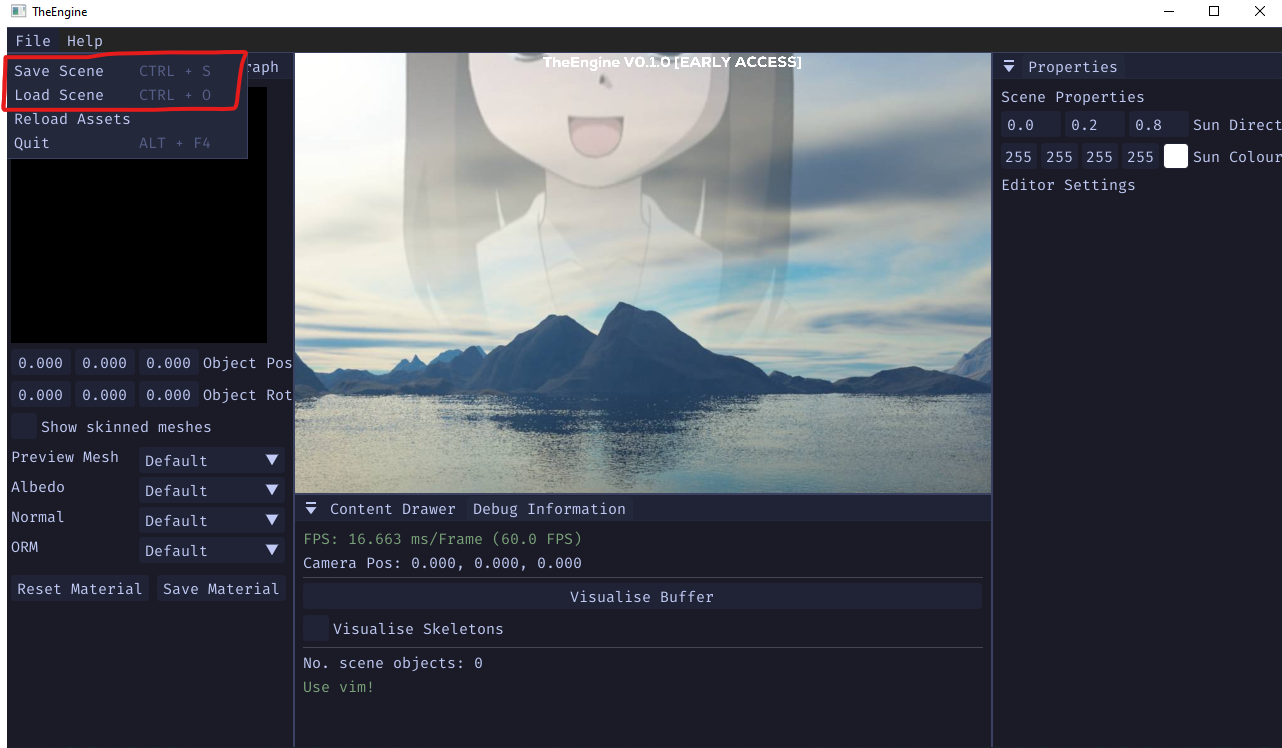Click the green Use vim! text

(339, 687)
